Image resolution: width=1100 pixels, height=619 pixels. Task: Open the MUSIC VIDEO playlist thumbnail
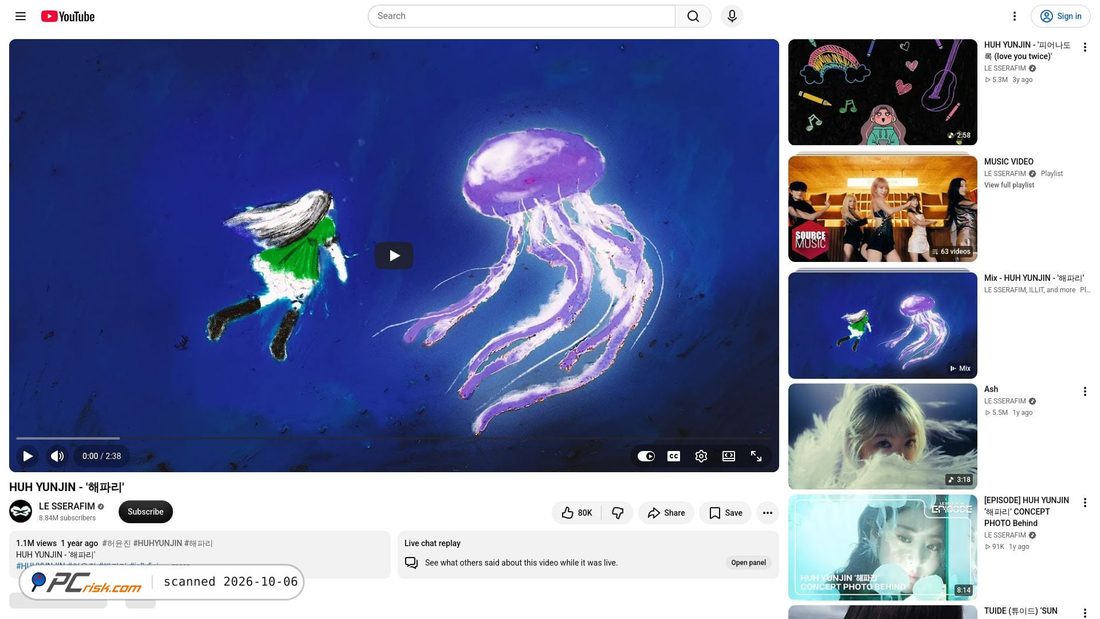click(x=883, y=208)
